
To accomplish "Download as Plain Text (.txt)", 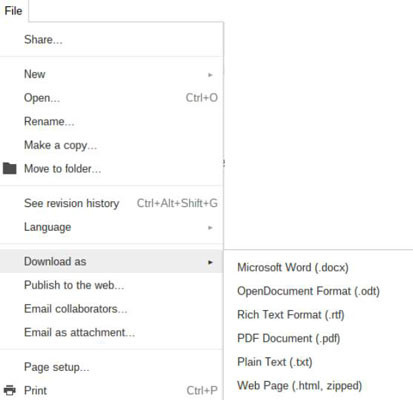I will tap(275, 362).
